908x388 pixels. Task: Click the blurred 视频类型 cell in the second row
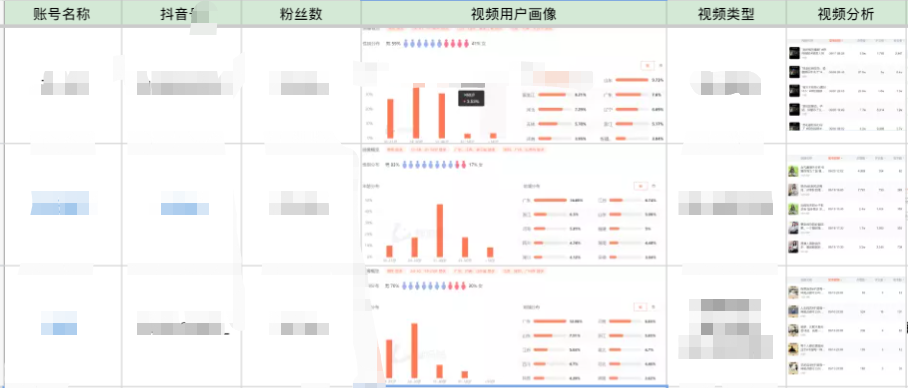(726, 203)
